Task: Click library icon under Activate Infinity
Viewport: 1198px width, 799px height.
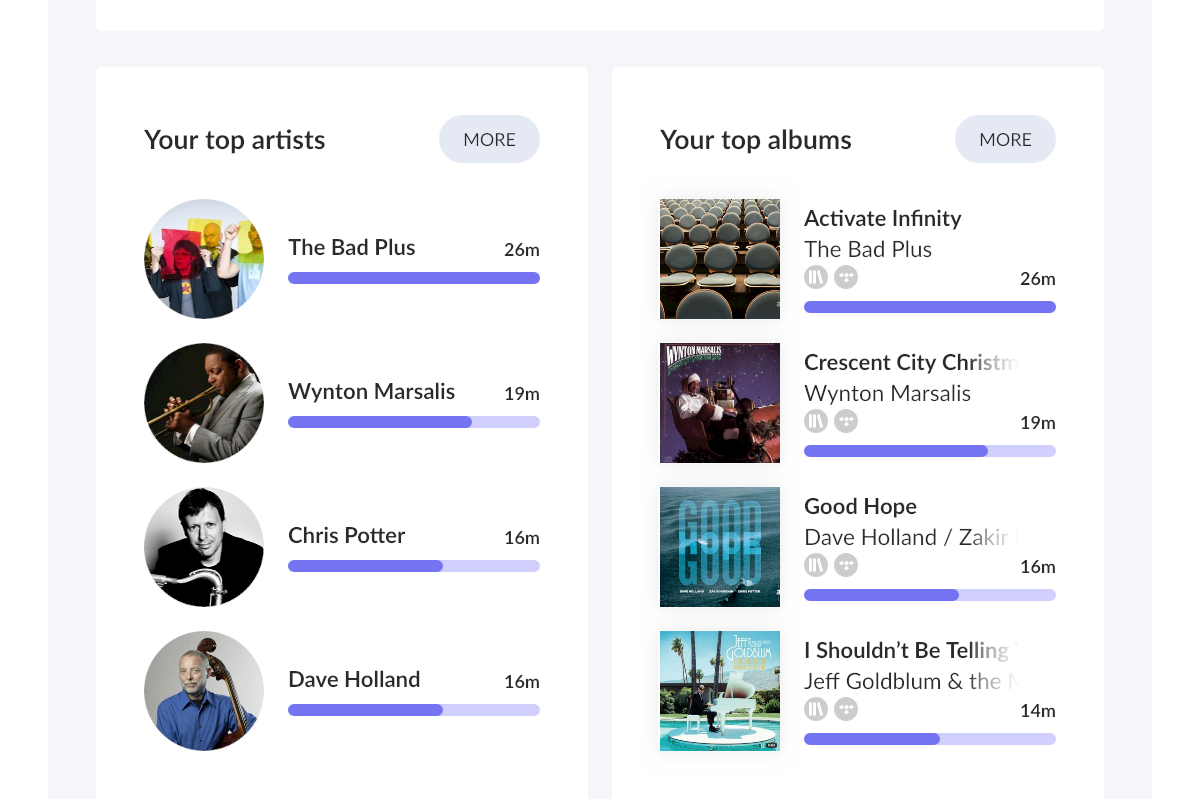Action: pyautogui.click(x=816, y=277)
